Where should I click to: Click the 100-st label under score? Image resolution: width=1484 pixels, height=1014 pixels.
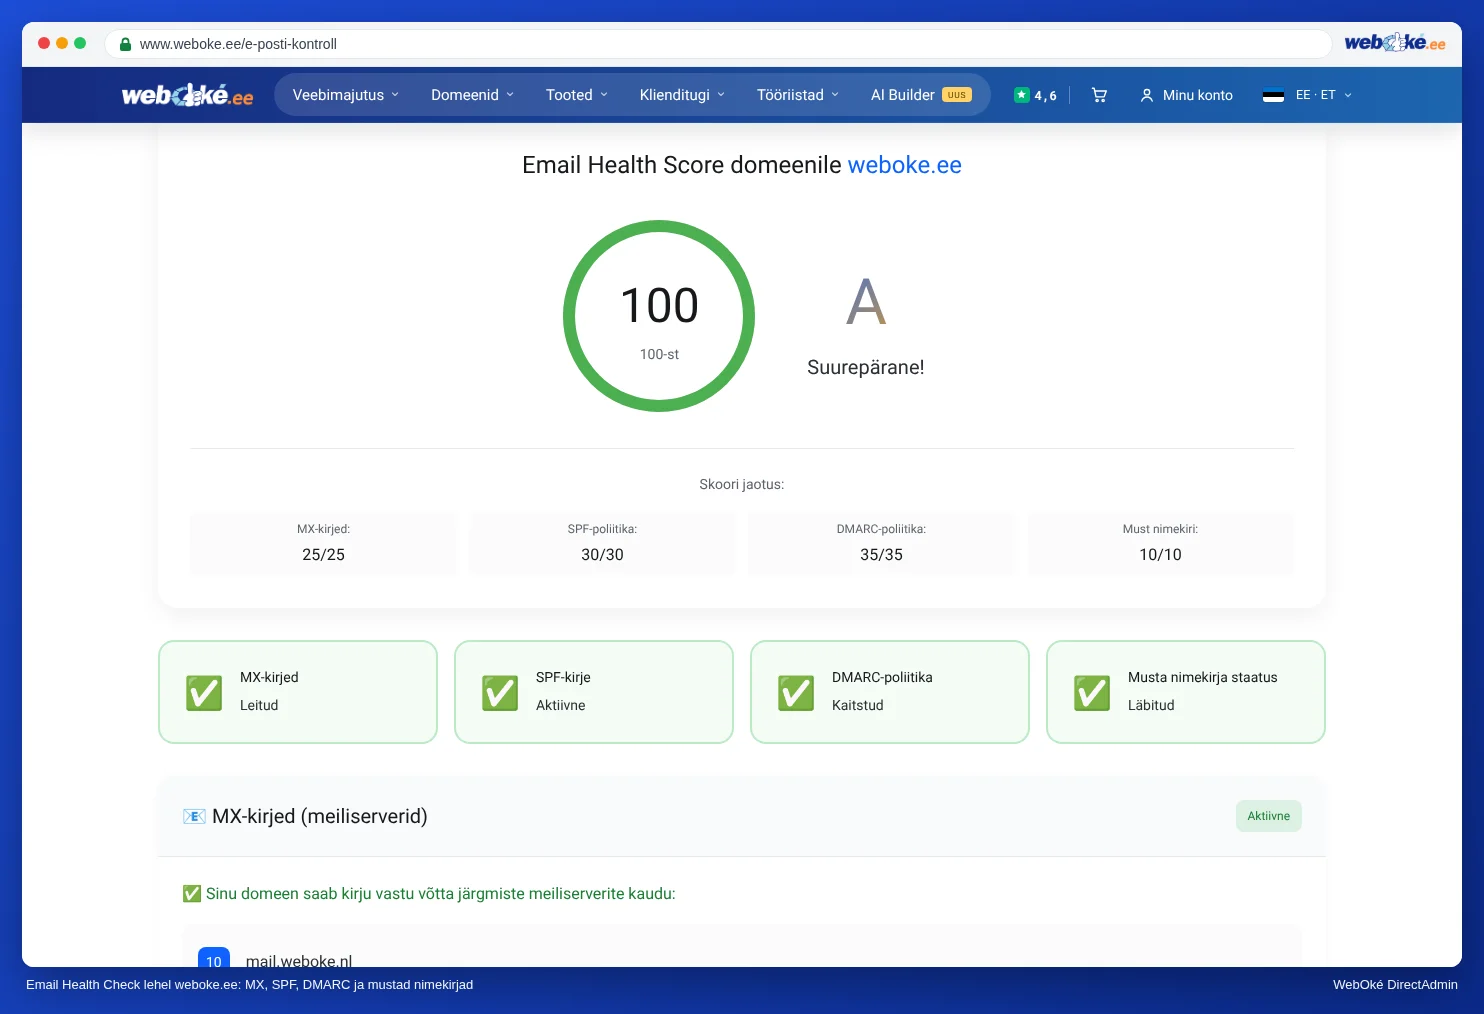click(659, 354)
